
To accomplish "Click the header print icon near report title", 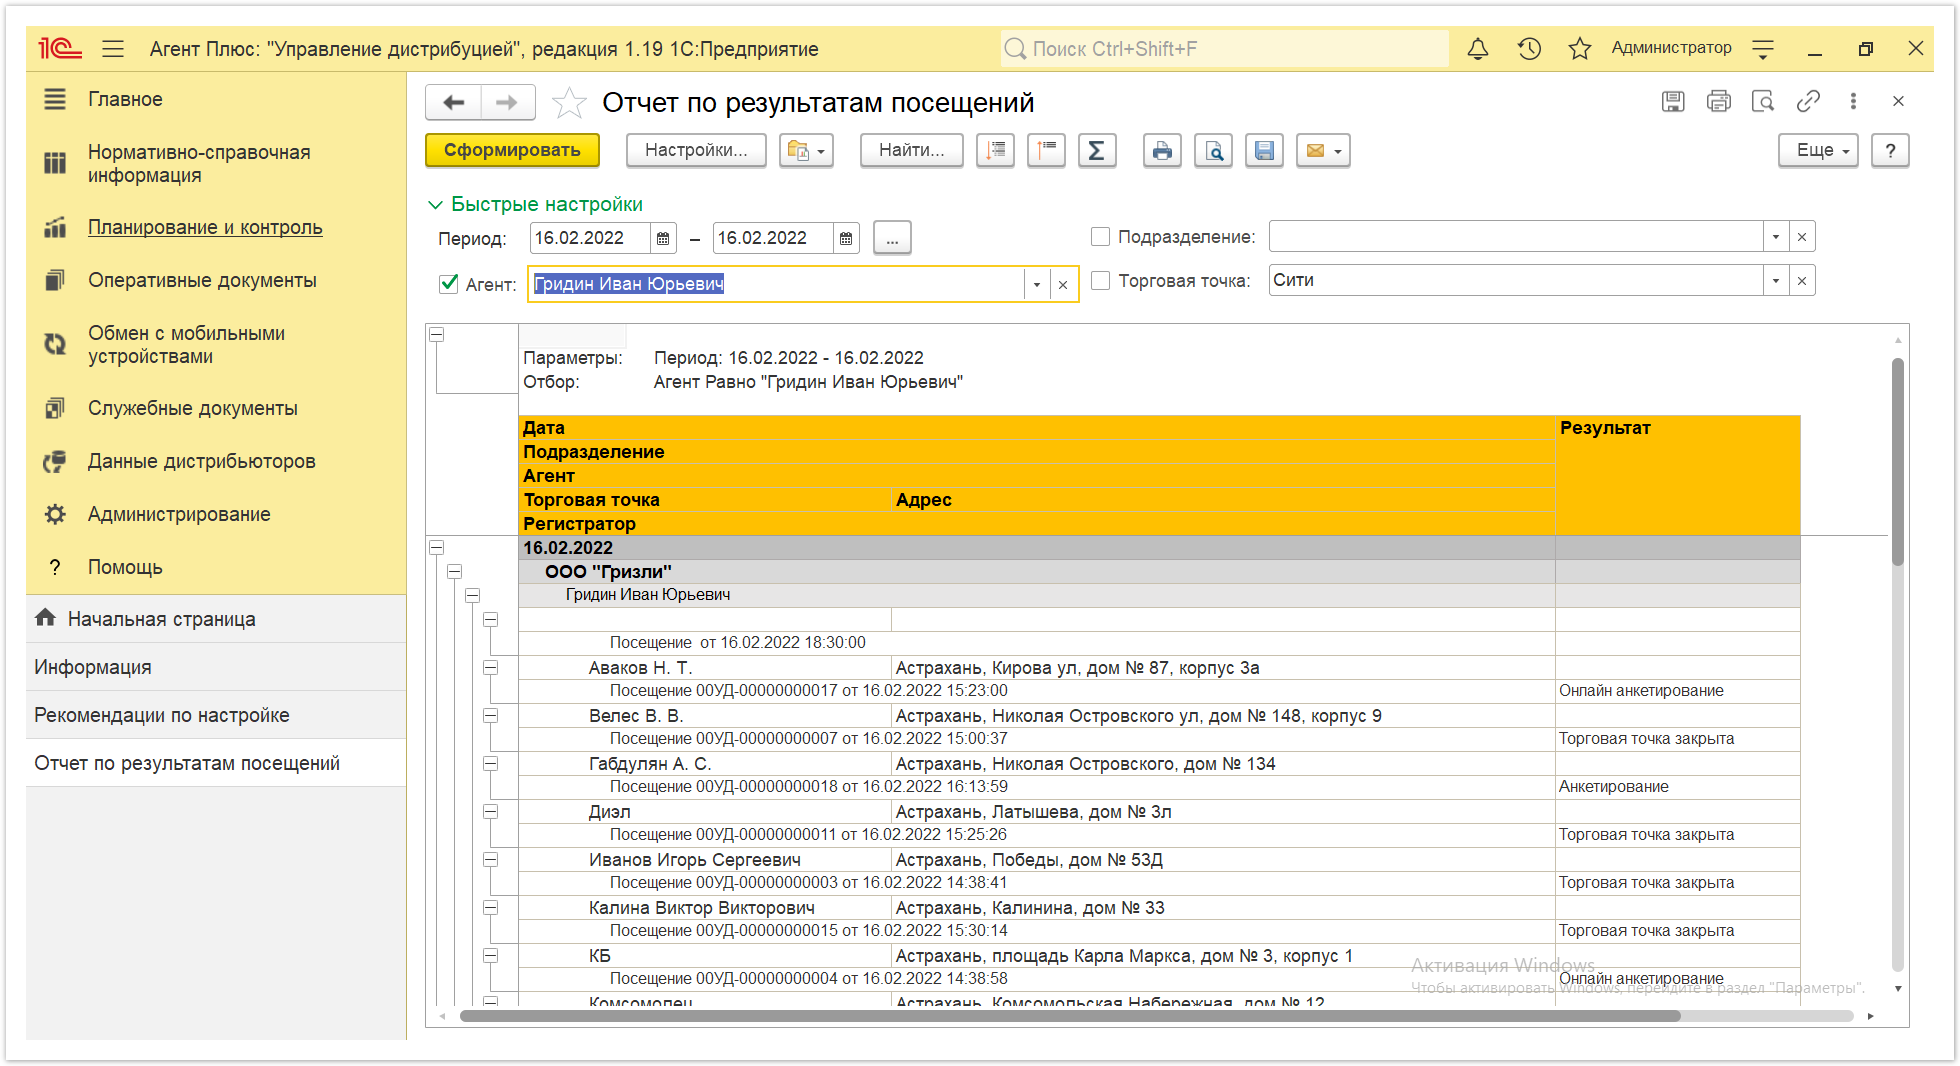I will coord(1719,101).
